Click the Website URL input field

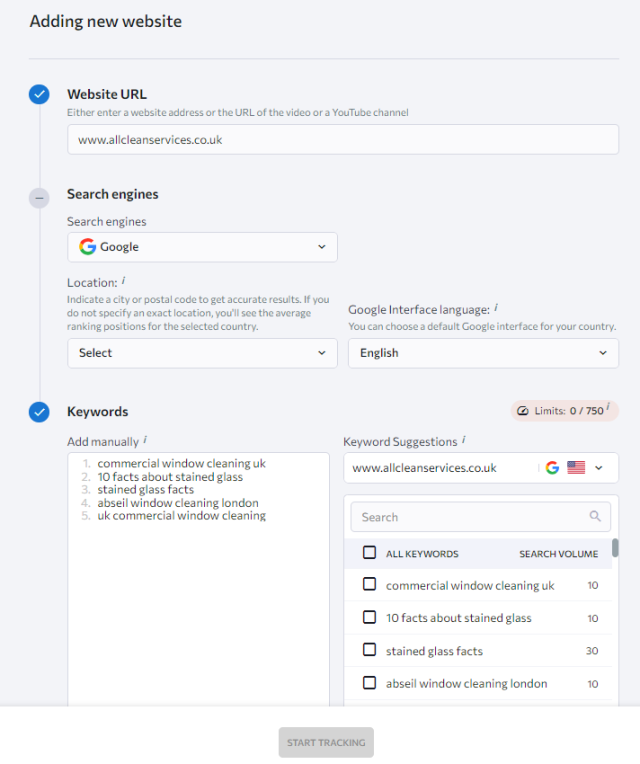click(343, 140)
